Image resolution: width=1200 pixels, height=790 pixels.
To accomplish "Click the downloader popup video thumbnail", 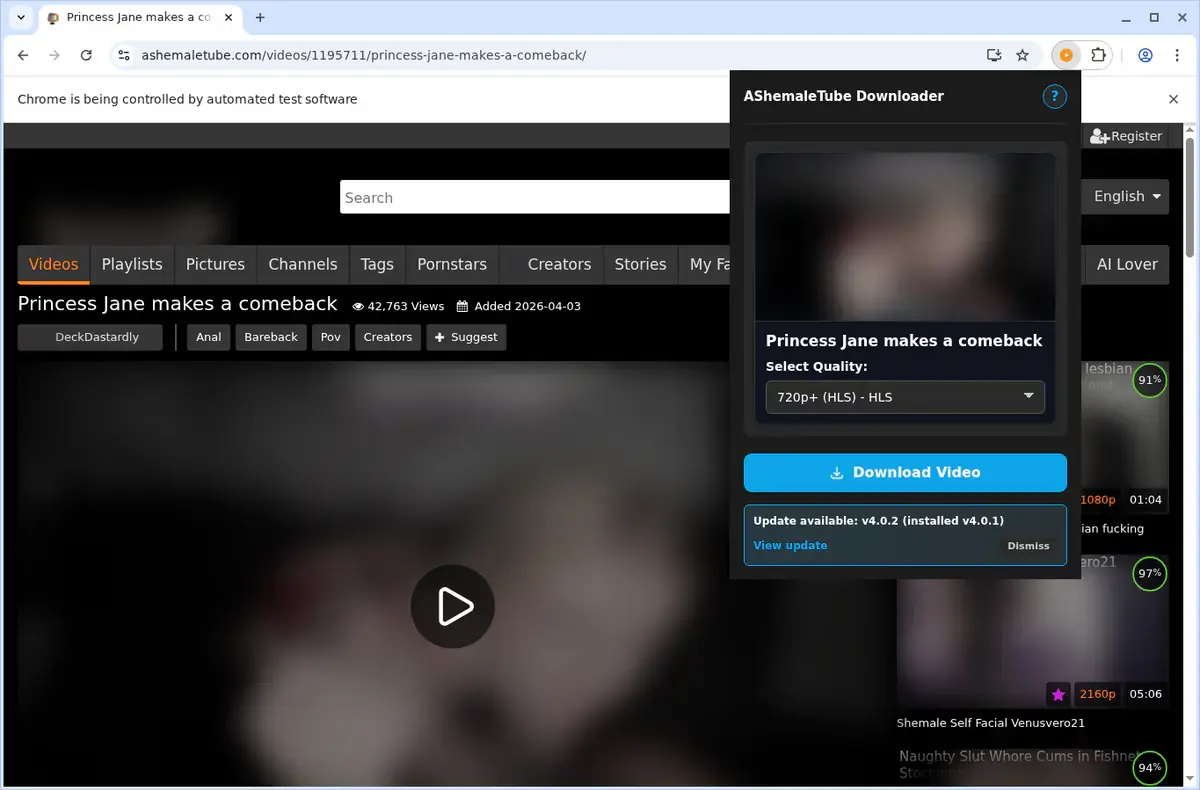I will click(905, 237).
